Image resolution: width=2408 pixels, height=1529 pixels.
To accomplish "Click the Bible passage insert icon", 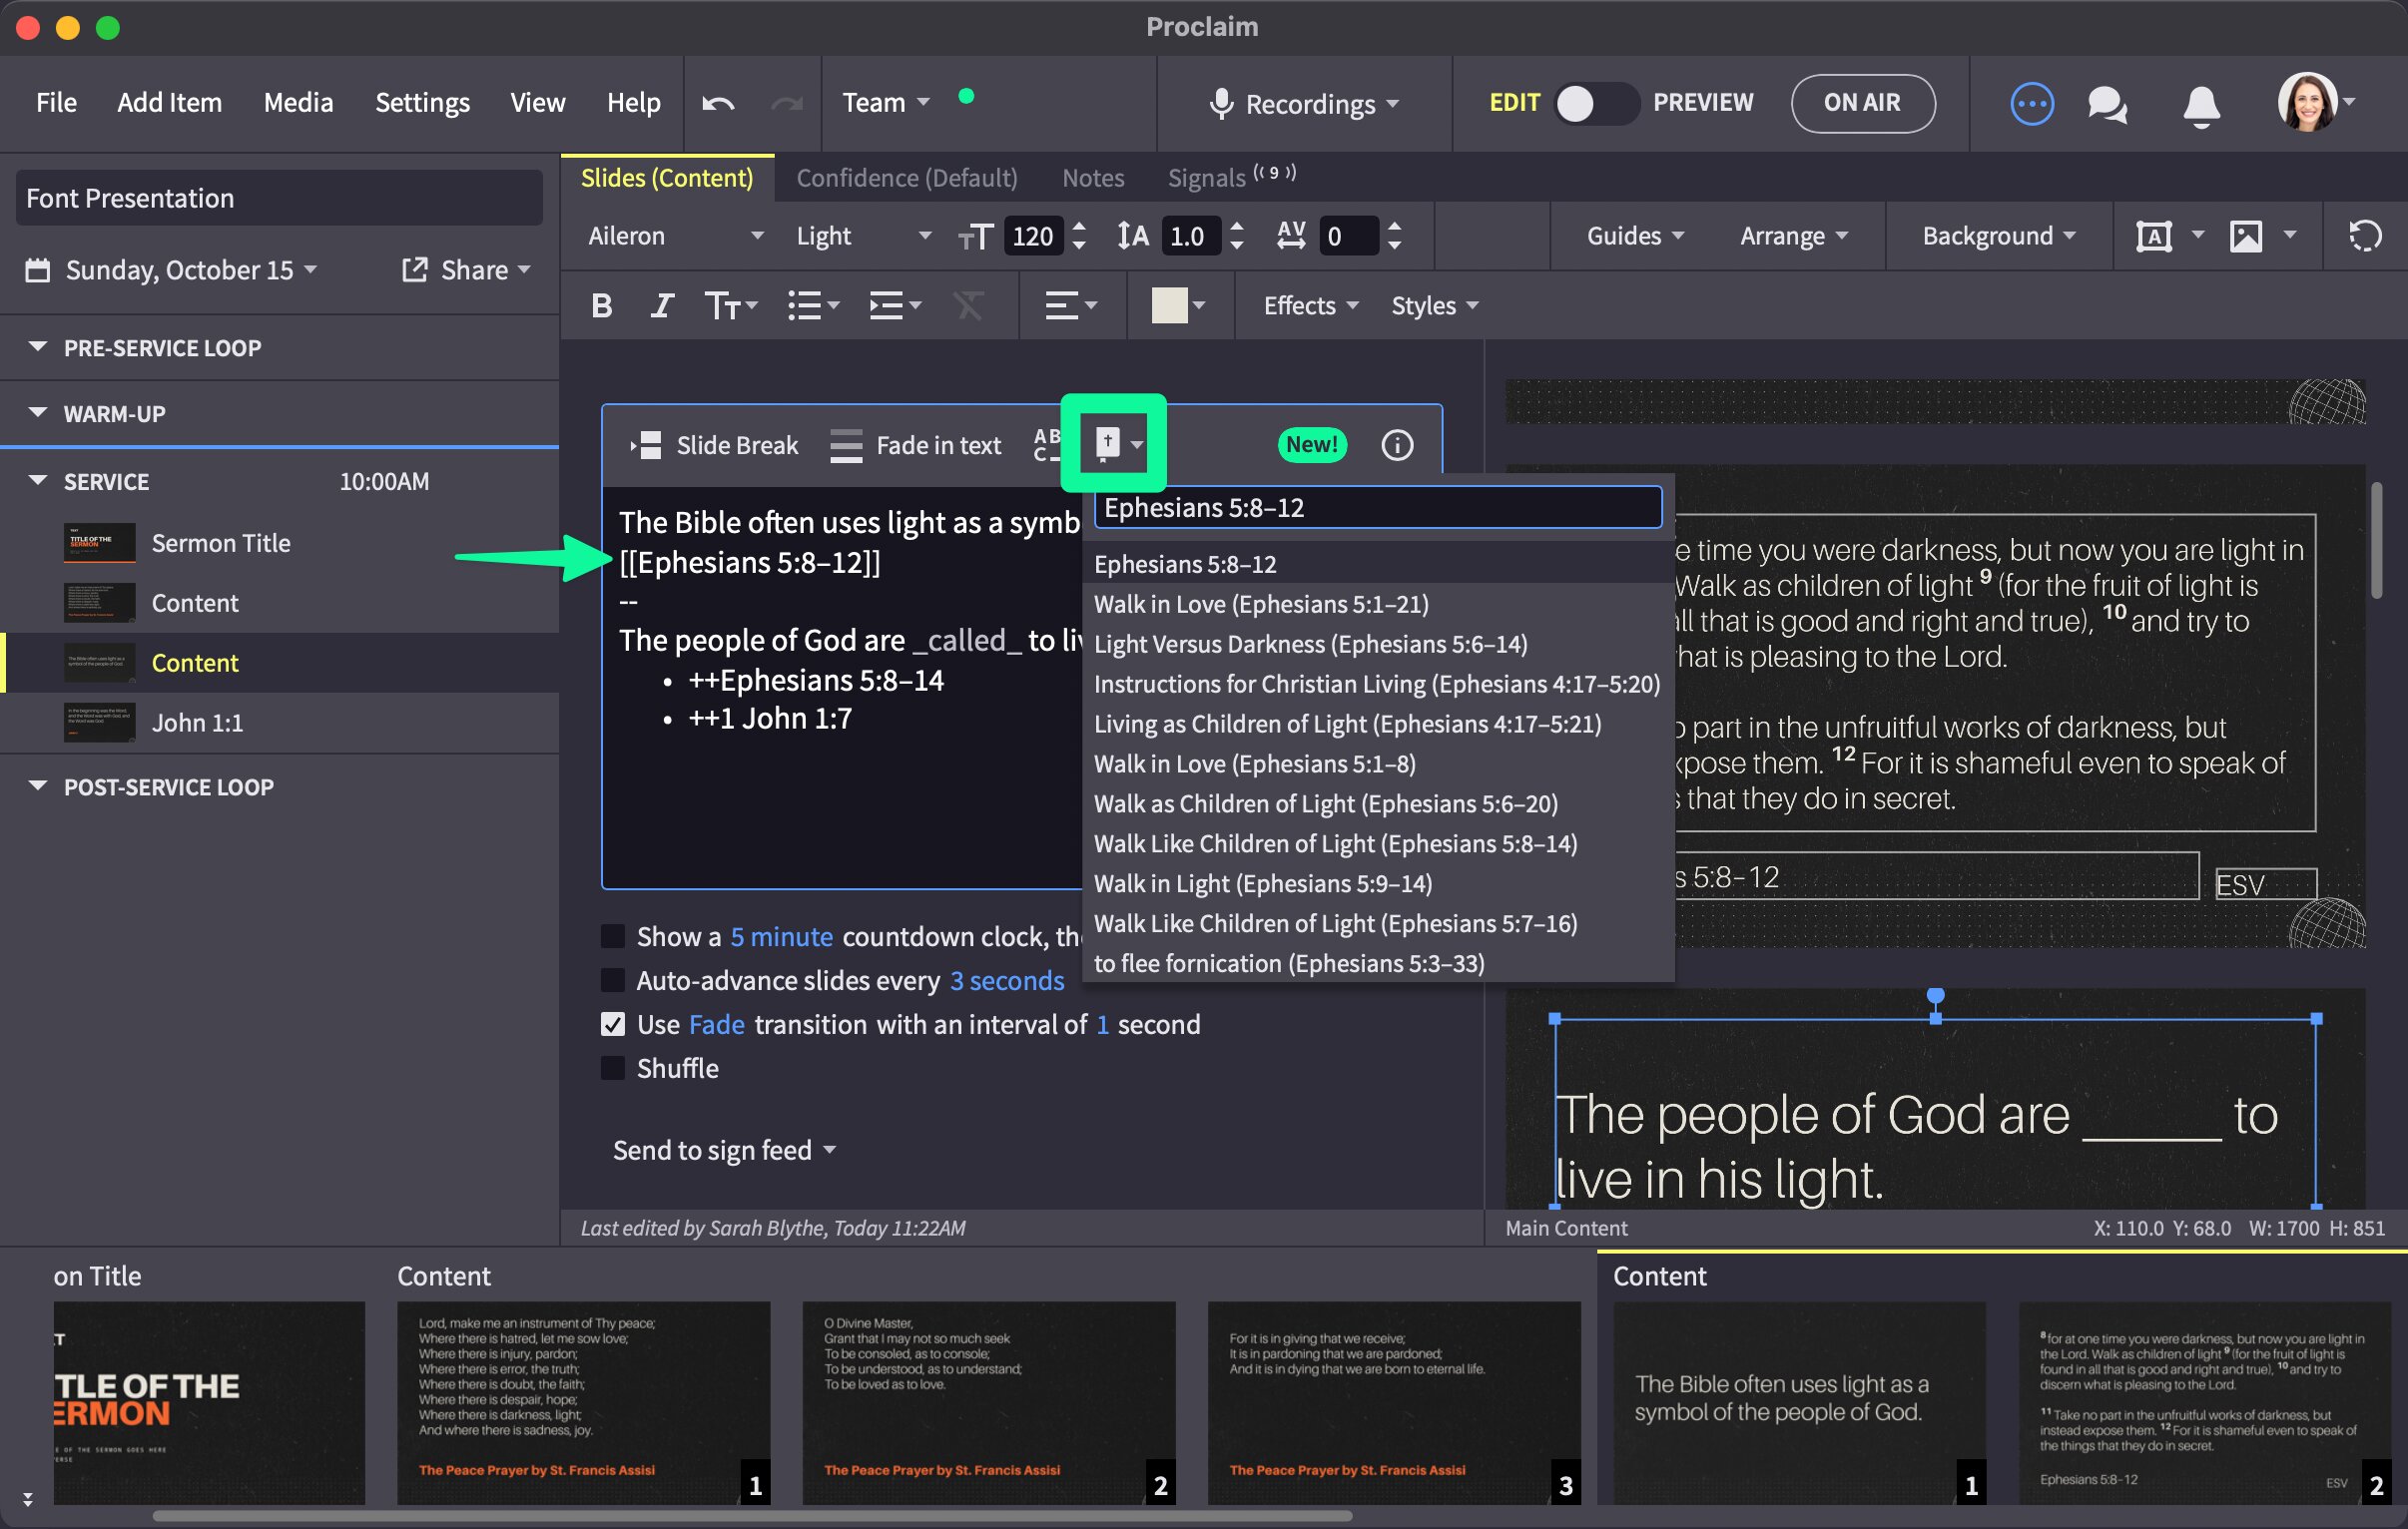I will (x=1117, y=444).
